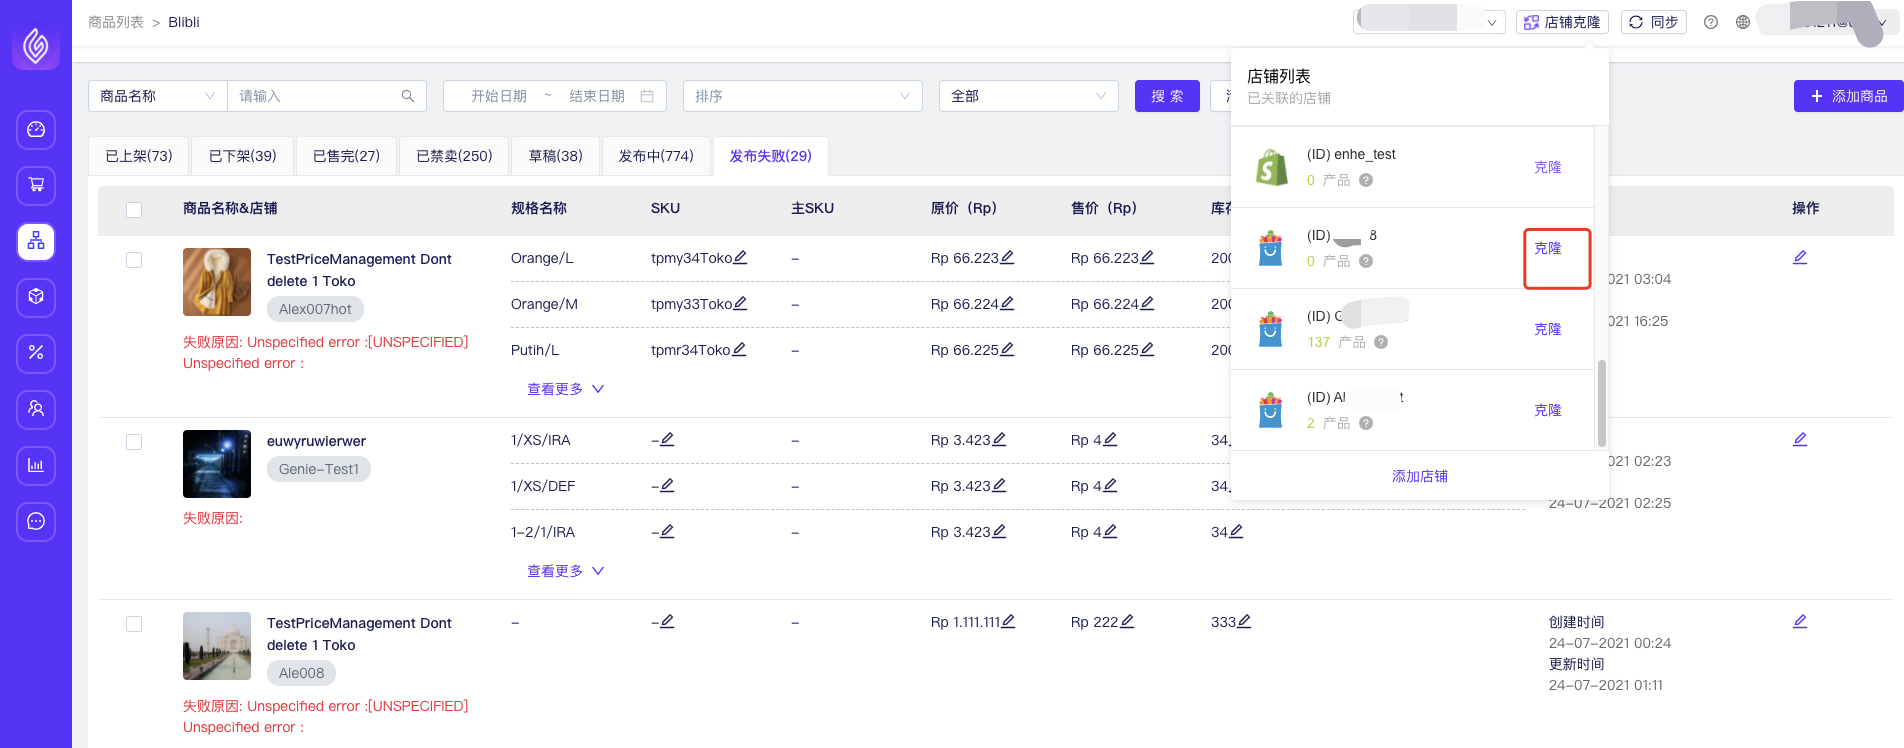Check the box for euwyruwierwer product
1904x748 pixels.
134,442
